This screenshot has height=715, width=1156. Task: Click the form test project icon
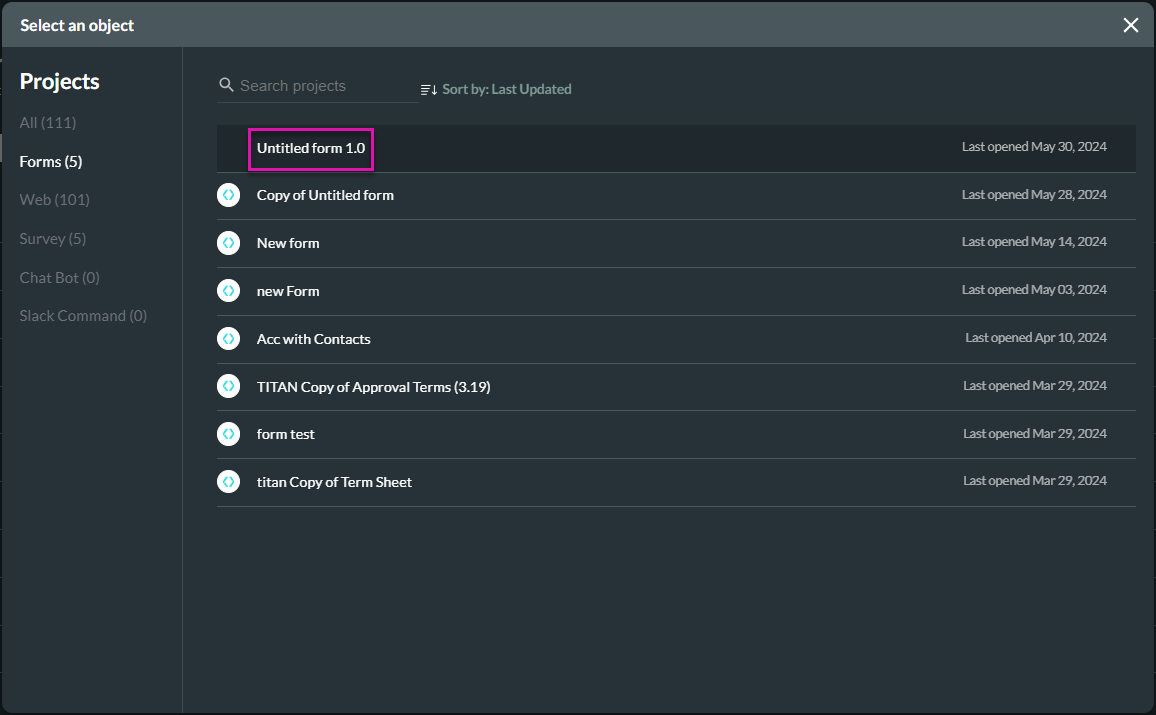click(229, 434)
